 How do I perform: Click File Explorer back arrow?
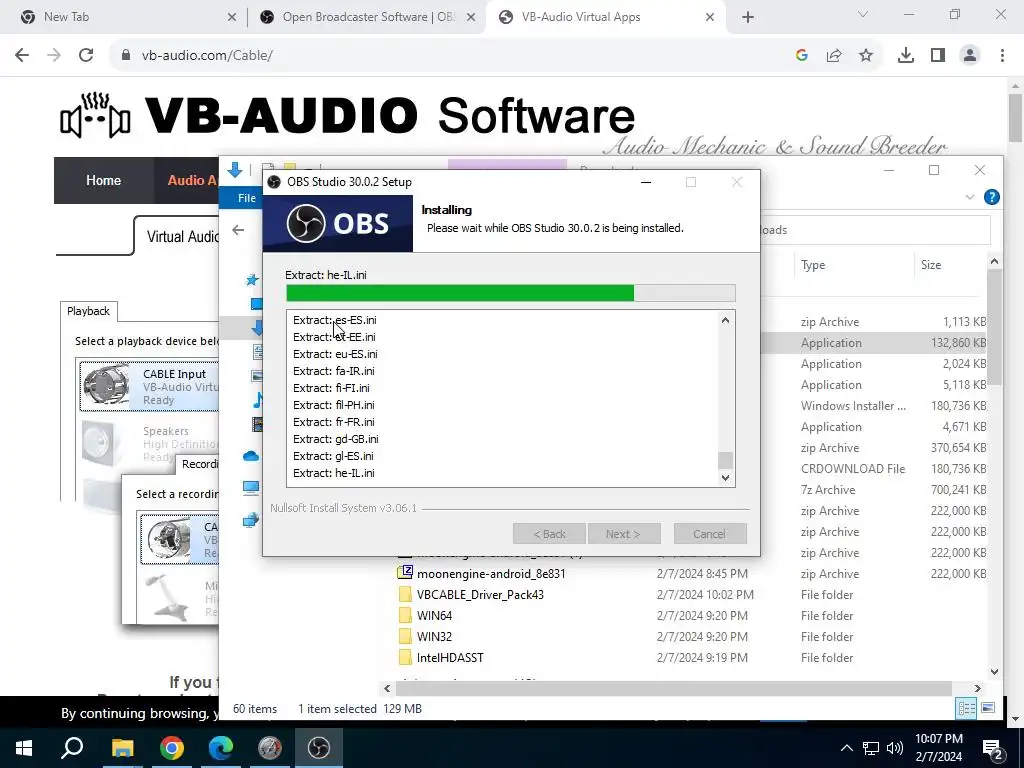click(238, 230)
